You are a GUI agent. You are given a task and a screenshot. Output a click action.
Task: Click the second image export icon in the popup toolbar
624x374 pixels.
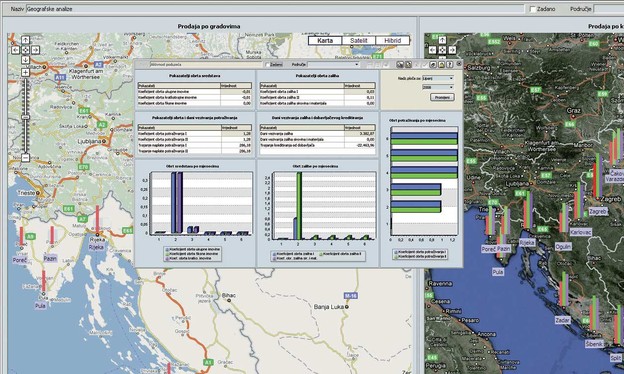[408, 64]
